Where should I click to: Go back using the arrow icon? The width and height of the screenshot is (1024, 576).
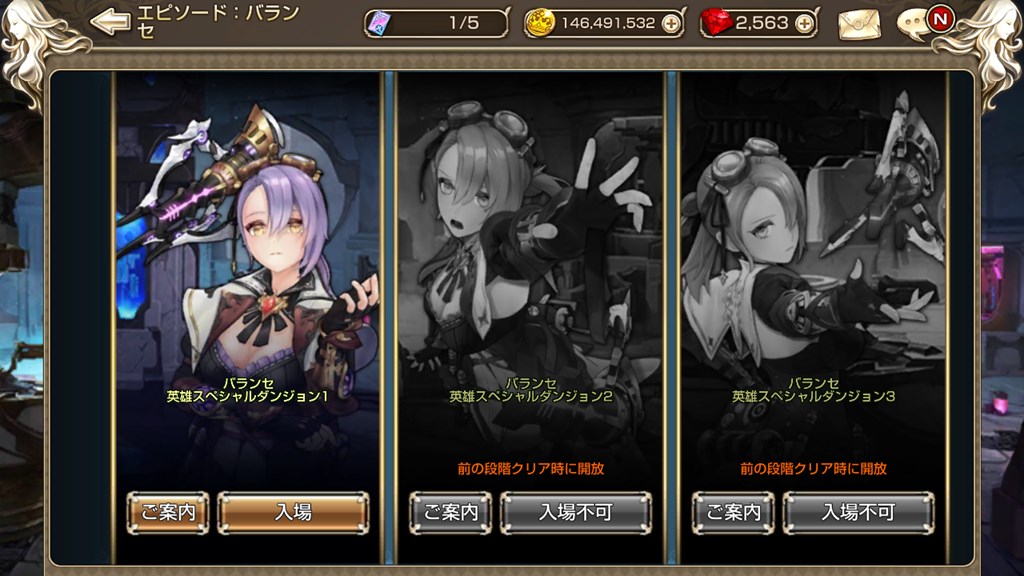110,22
